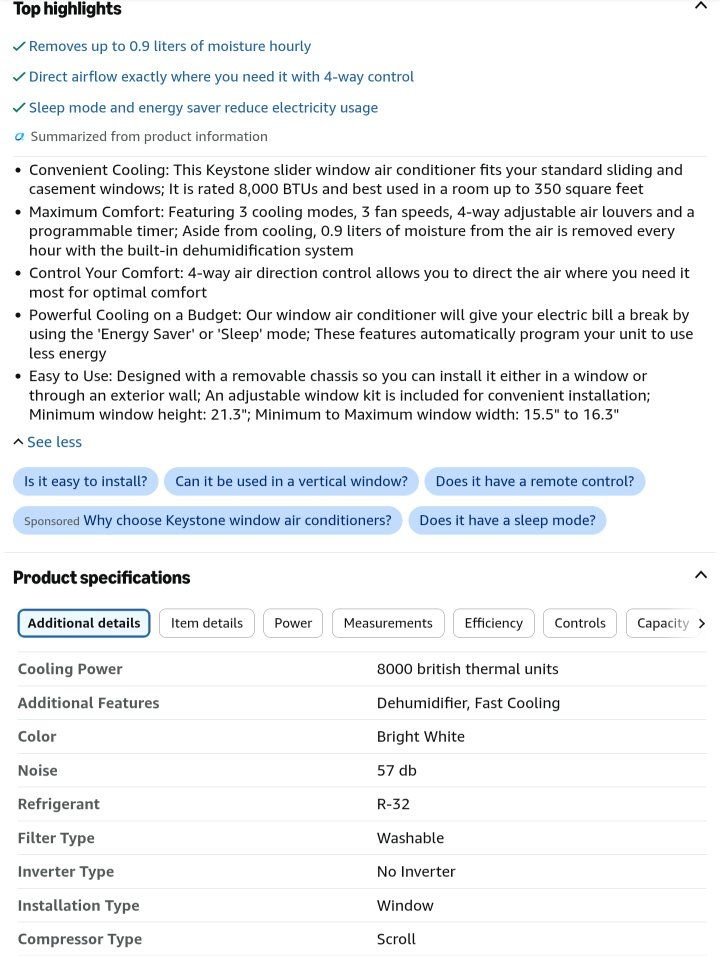Screen dimensions: 720x956
Task: Click the right arrow to show more specification tabs
Action: point(702,623)
